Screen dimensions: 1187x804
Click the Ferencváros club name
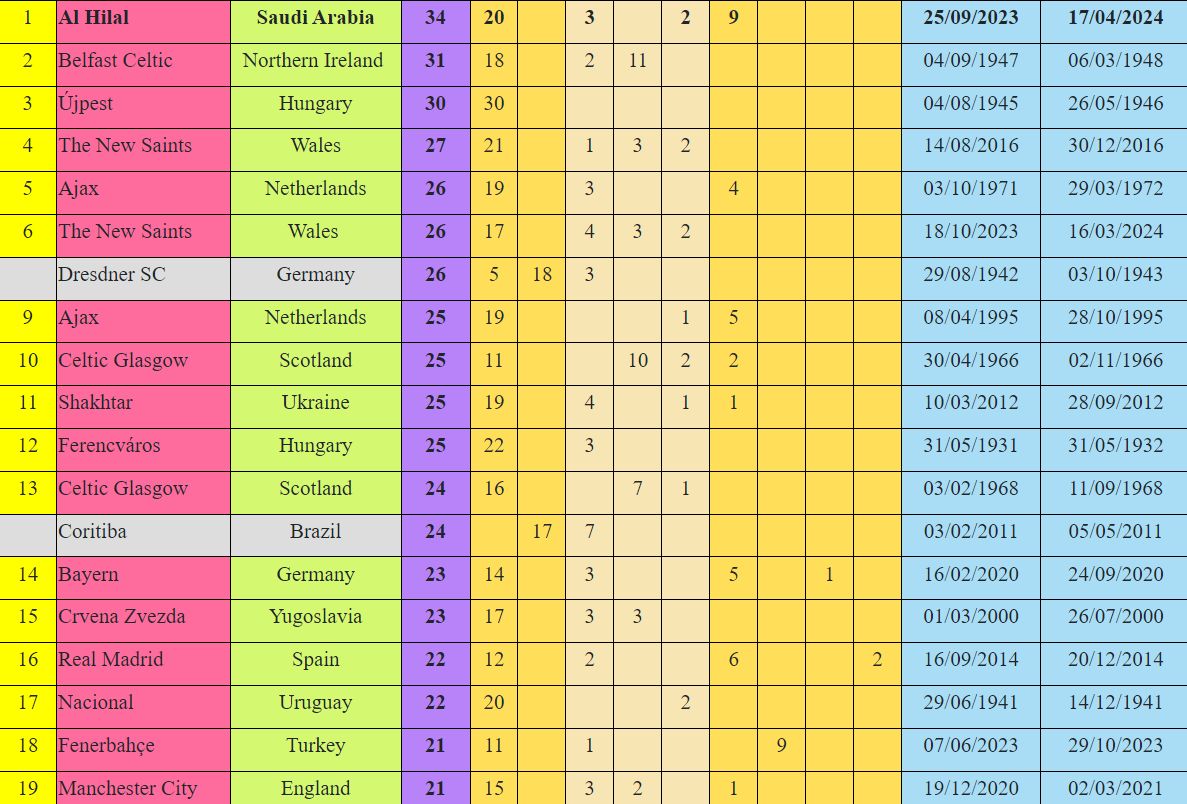click(x=109, y=446)
